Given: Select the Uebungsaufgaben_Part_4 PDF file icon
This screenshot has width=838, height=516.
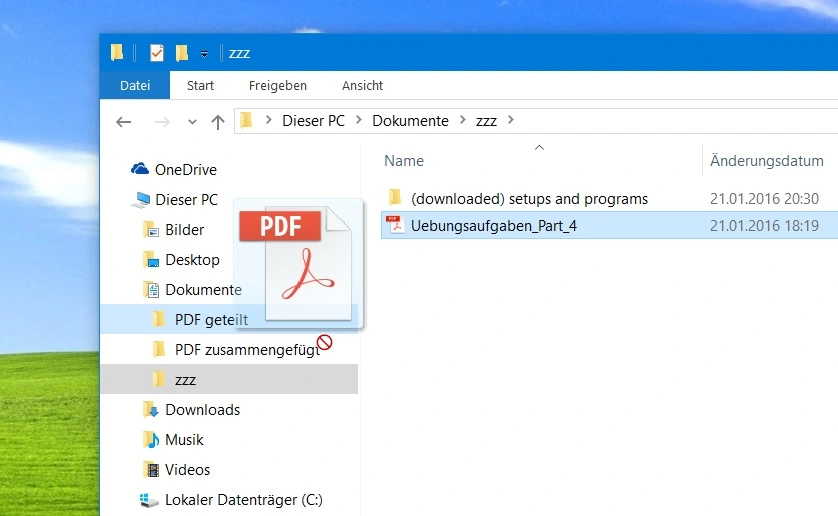Looking at the screenshot, I should click(x=394, y=226).
